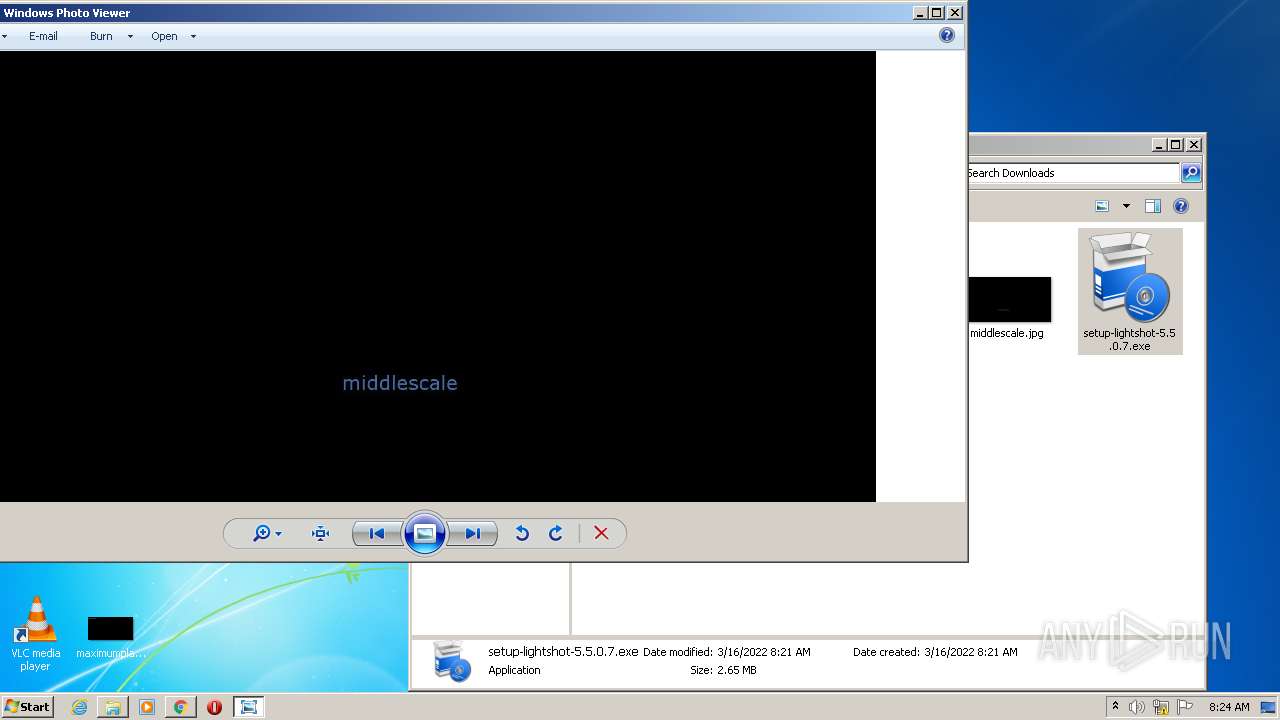Click the network tray icon
Screen dimensions: 1280x720
(1161, 707)
